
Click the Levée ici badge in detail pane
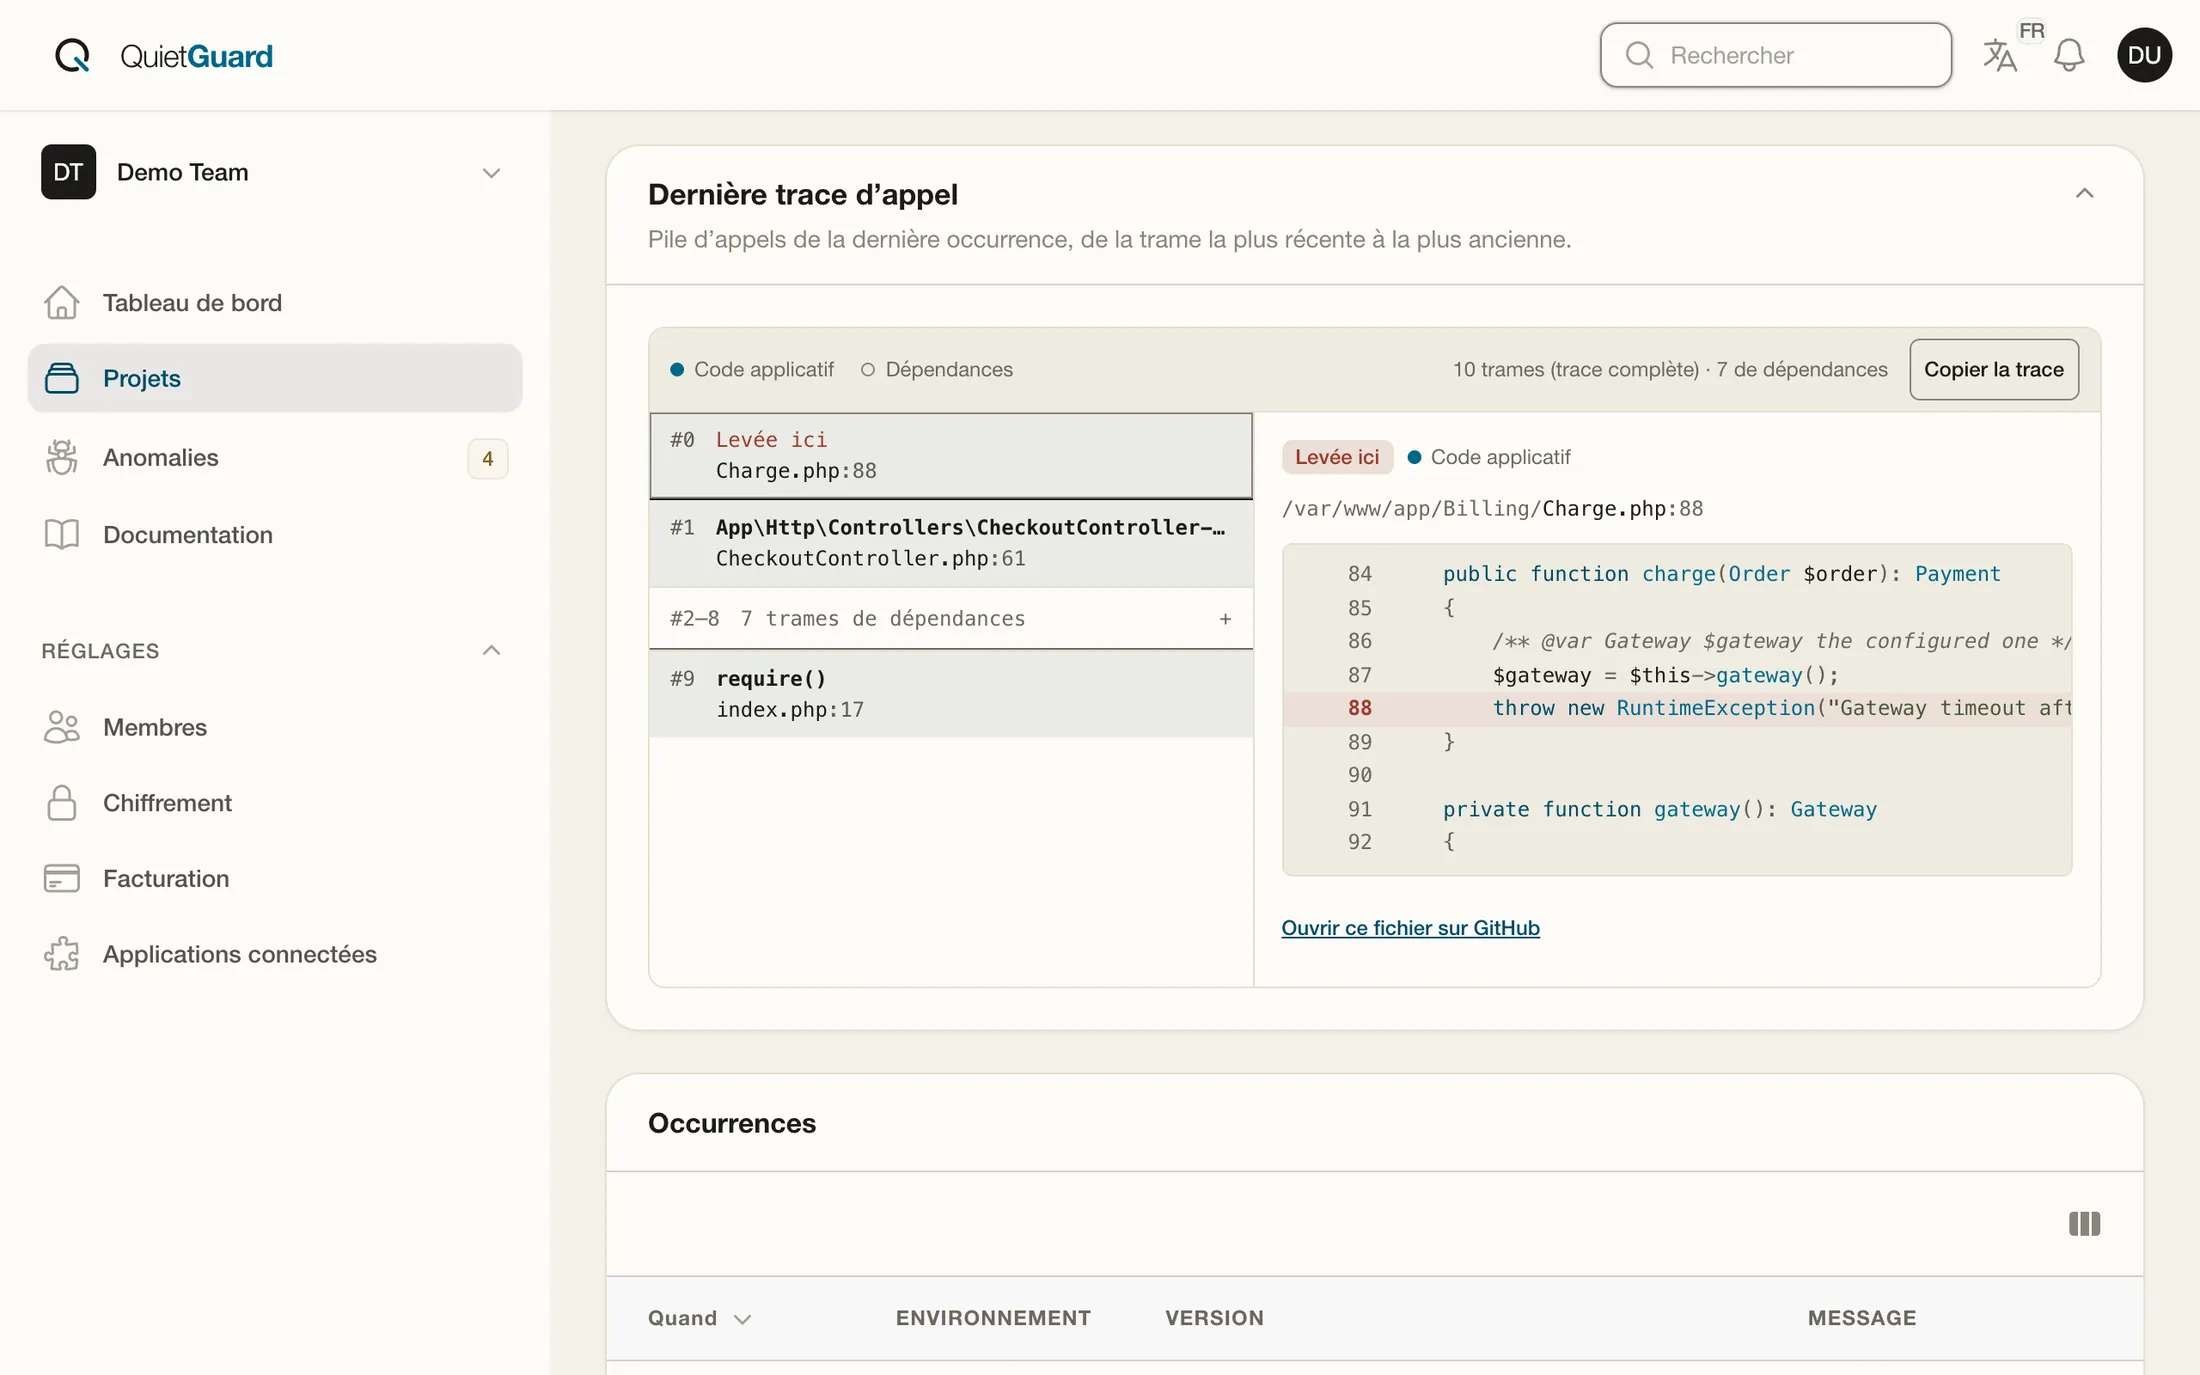coord(1337,457)
